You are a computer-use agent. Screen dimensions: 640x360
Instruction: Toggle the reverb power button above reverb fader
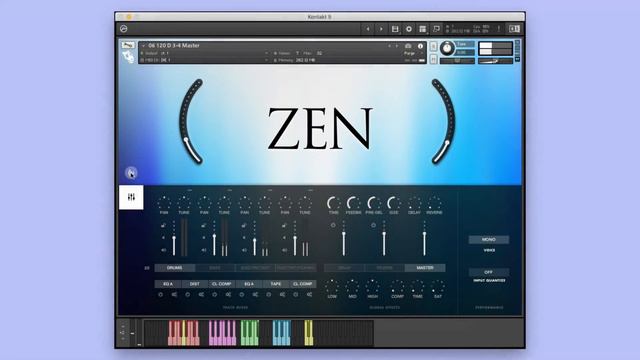pyautogui.click(x=373, y=225)
